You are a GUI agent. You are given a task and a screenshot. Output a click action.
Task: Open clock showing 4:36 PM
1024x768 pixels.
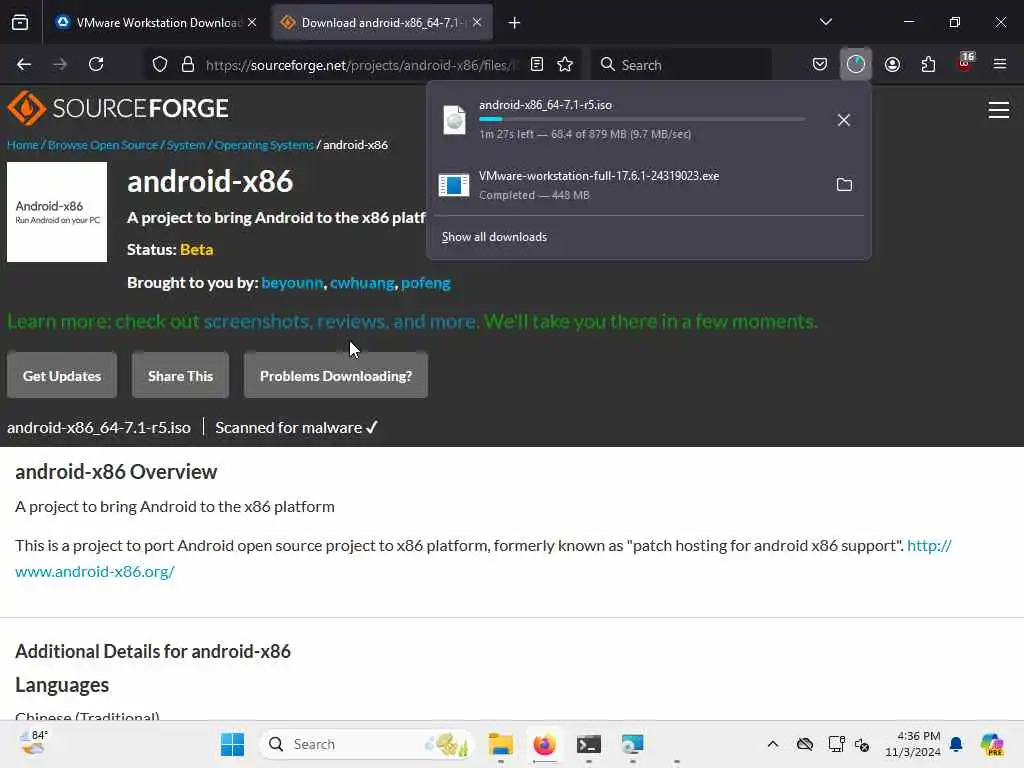[x=912, y=744]
